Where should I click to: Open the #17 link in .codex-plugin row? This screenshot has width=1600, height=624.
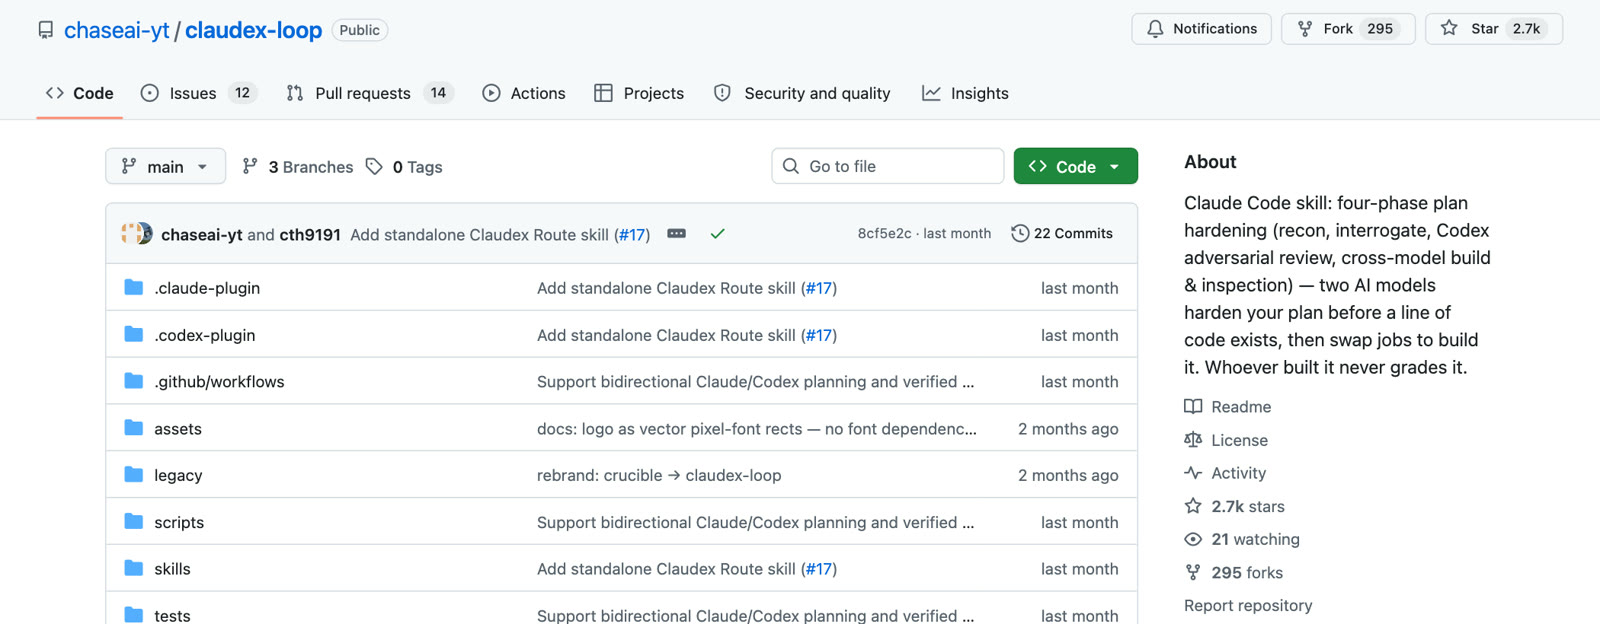coord(819,335)
